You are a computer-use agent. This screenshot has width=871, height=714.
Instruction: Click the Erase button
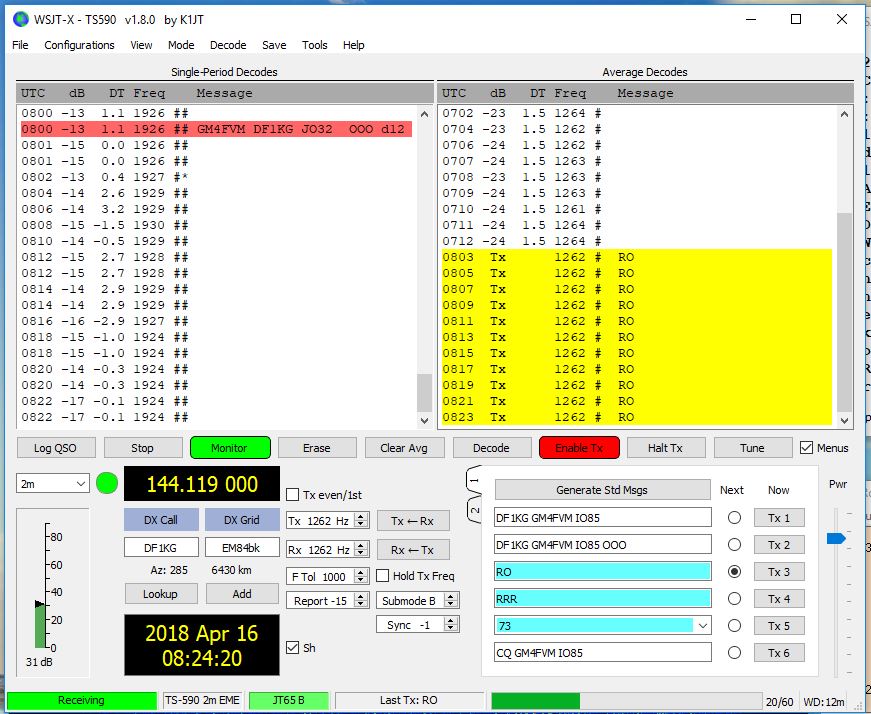(317, 448)
